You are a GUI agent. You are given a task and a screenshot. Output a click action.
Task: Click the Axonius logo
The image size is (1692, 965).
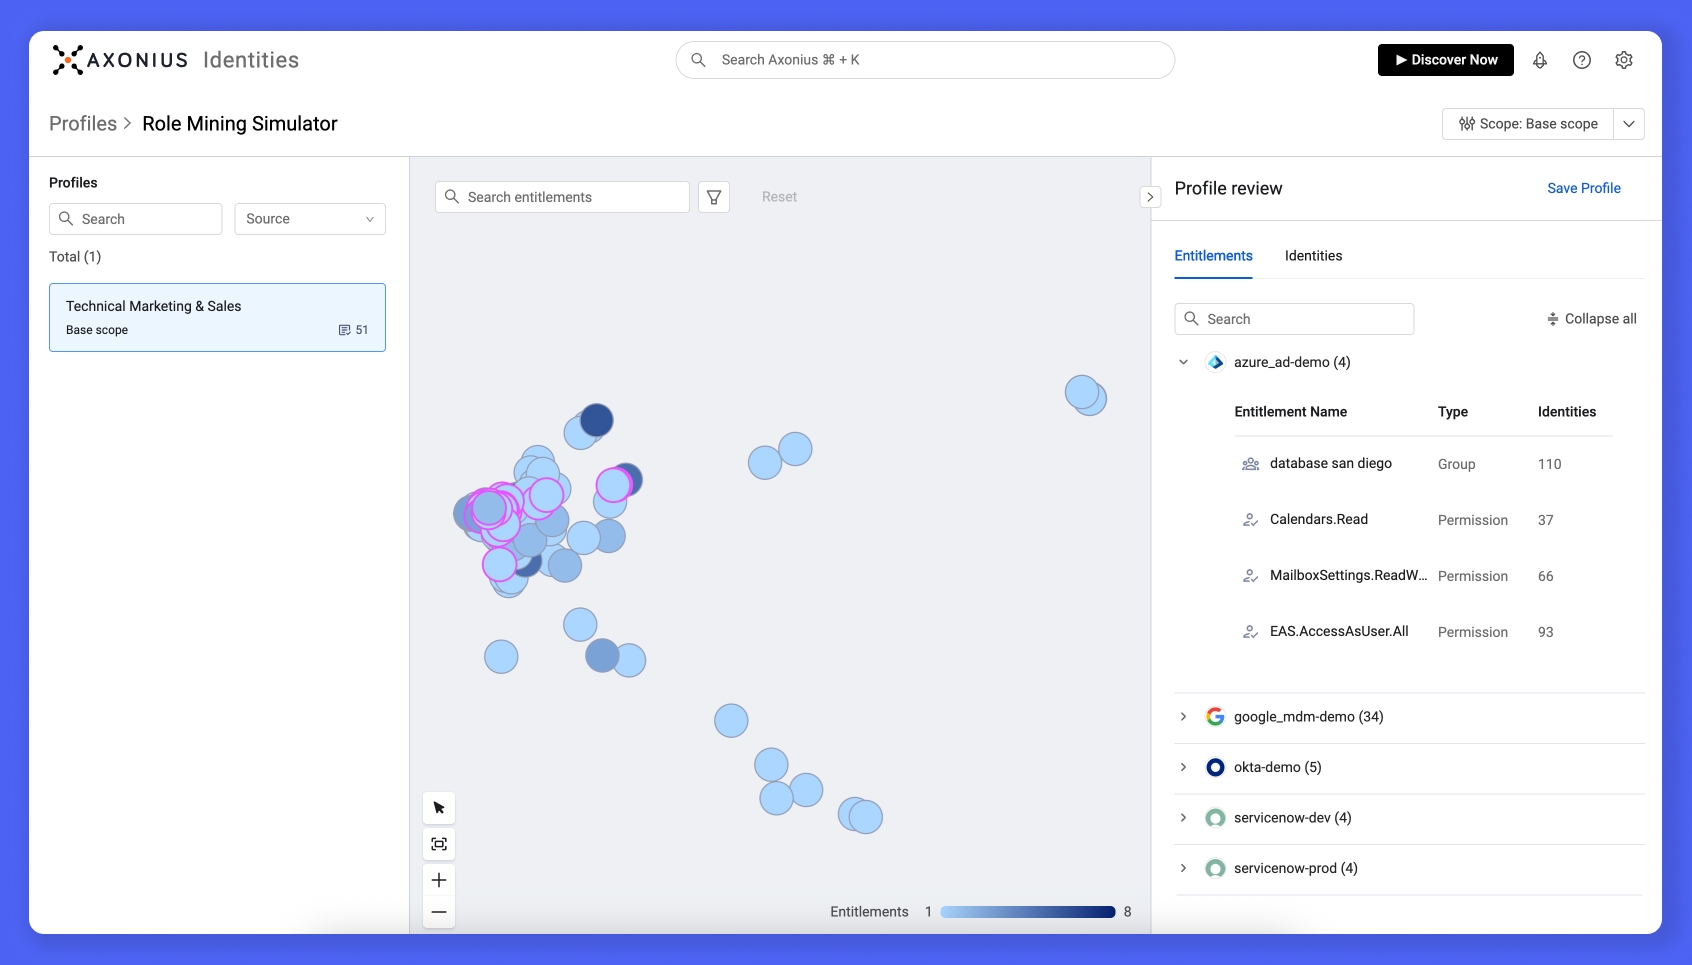[120, 60]
